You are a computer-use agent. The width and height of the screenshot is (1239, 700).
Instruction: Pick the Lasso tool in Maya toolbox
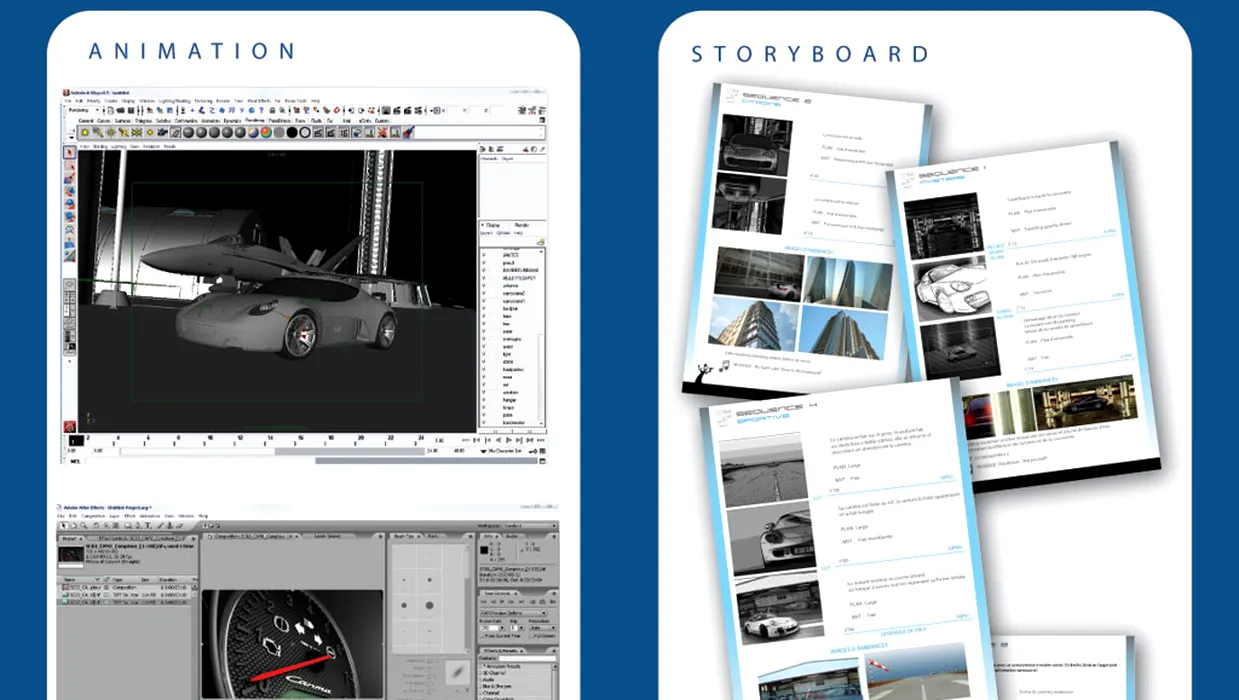click(x=70, y=166)
